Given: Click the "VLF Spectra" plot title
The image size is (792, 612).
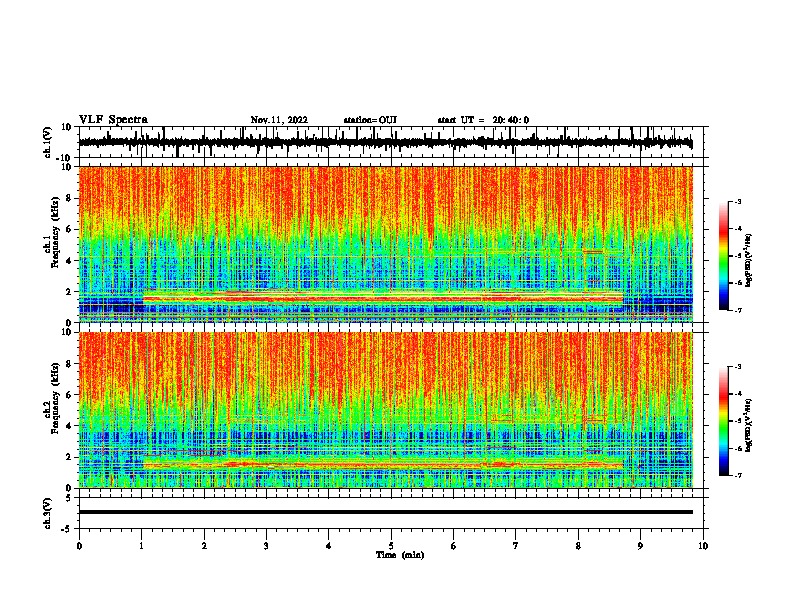Looking at the screenshot, I should [x=113, y=120].
